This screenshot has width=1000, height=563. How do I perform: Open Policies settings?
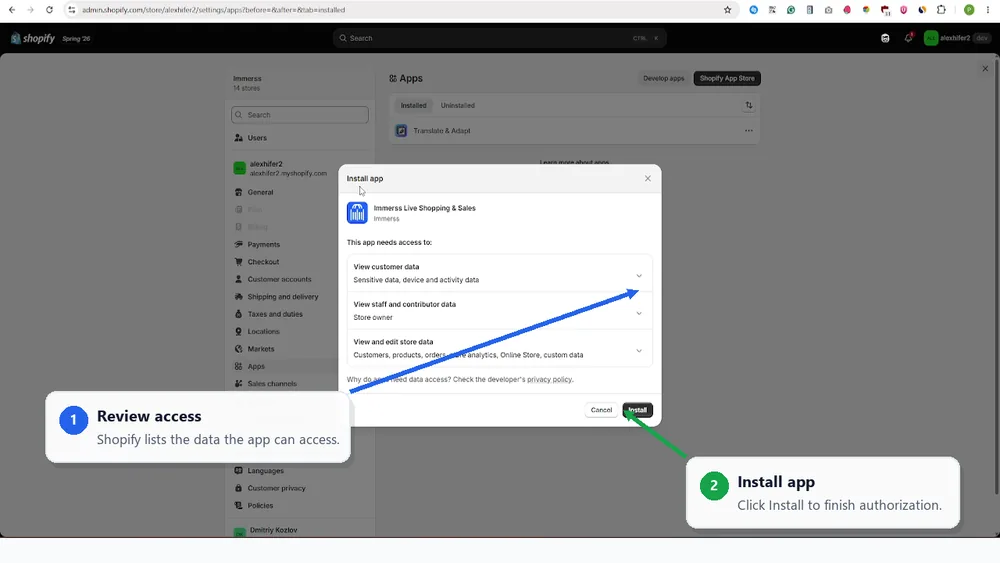(x=260, y=506)
